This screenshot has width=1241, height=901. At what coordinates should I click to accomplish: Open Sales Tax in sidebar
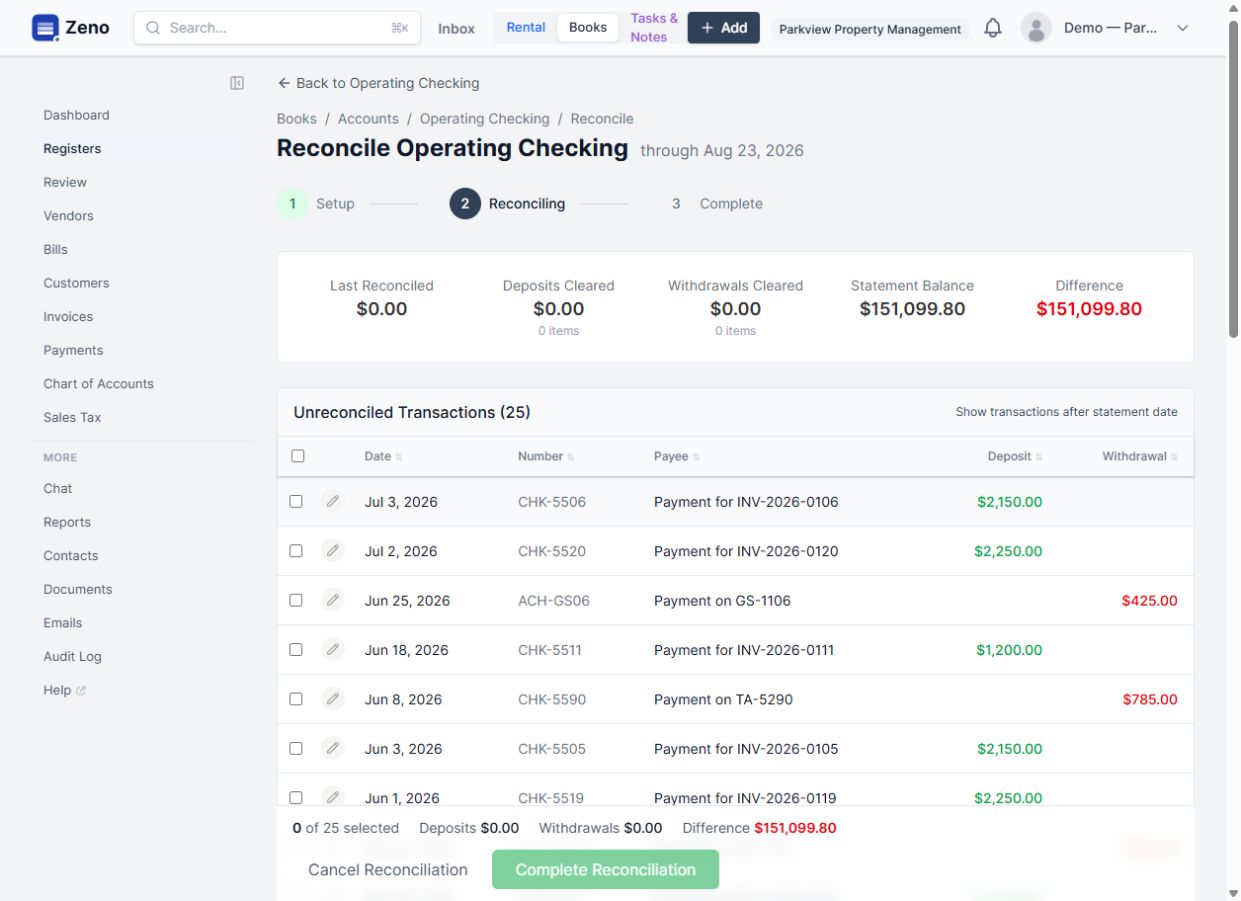tap(72, 417)
